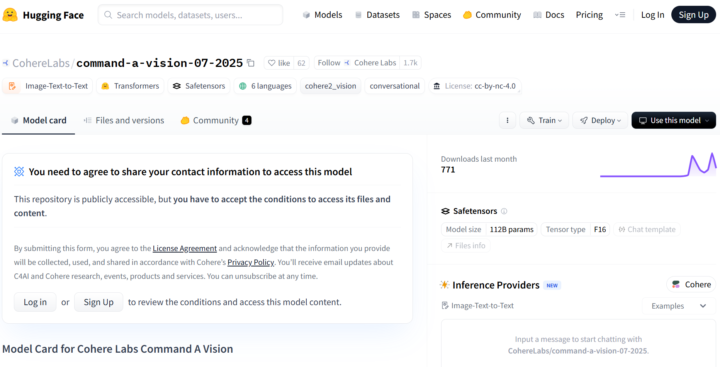Click the Community tab emoji icon

pos(185,120)
